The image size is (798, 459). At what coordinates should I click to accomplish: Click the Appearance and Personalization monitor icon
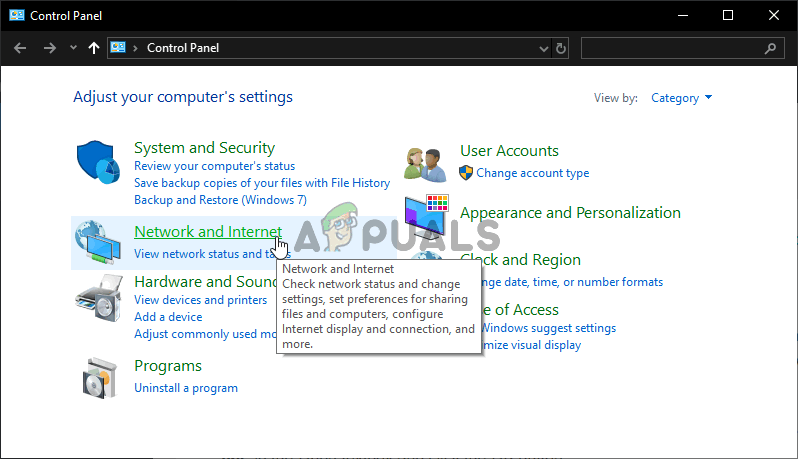(426, 214)
